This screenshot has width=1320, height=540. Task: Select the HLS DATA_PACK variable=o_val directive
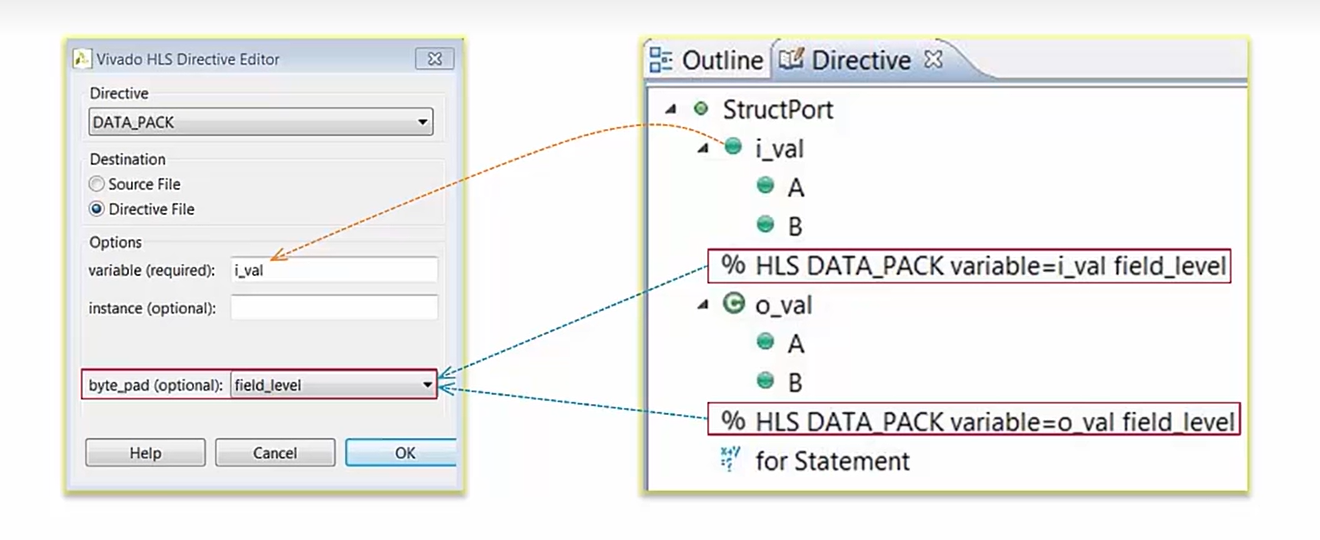(995, 422)
